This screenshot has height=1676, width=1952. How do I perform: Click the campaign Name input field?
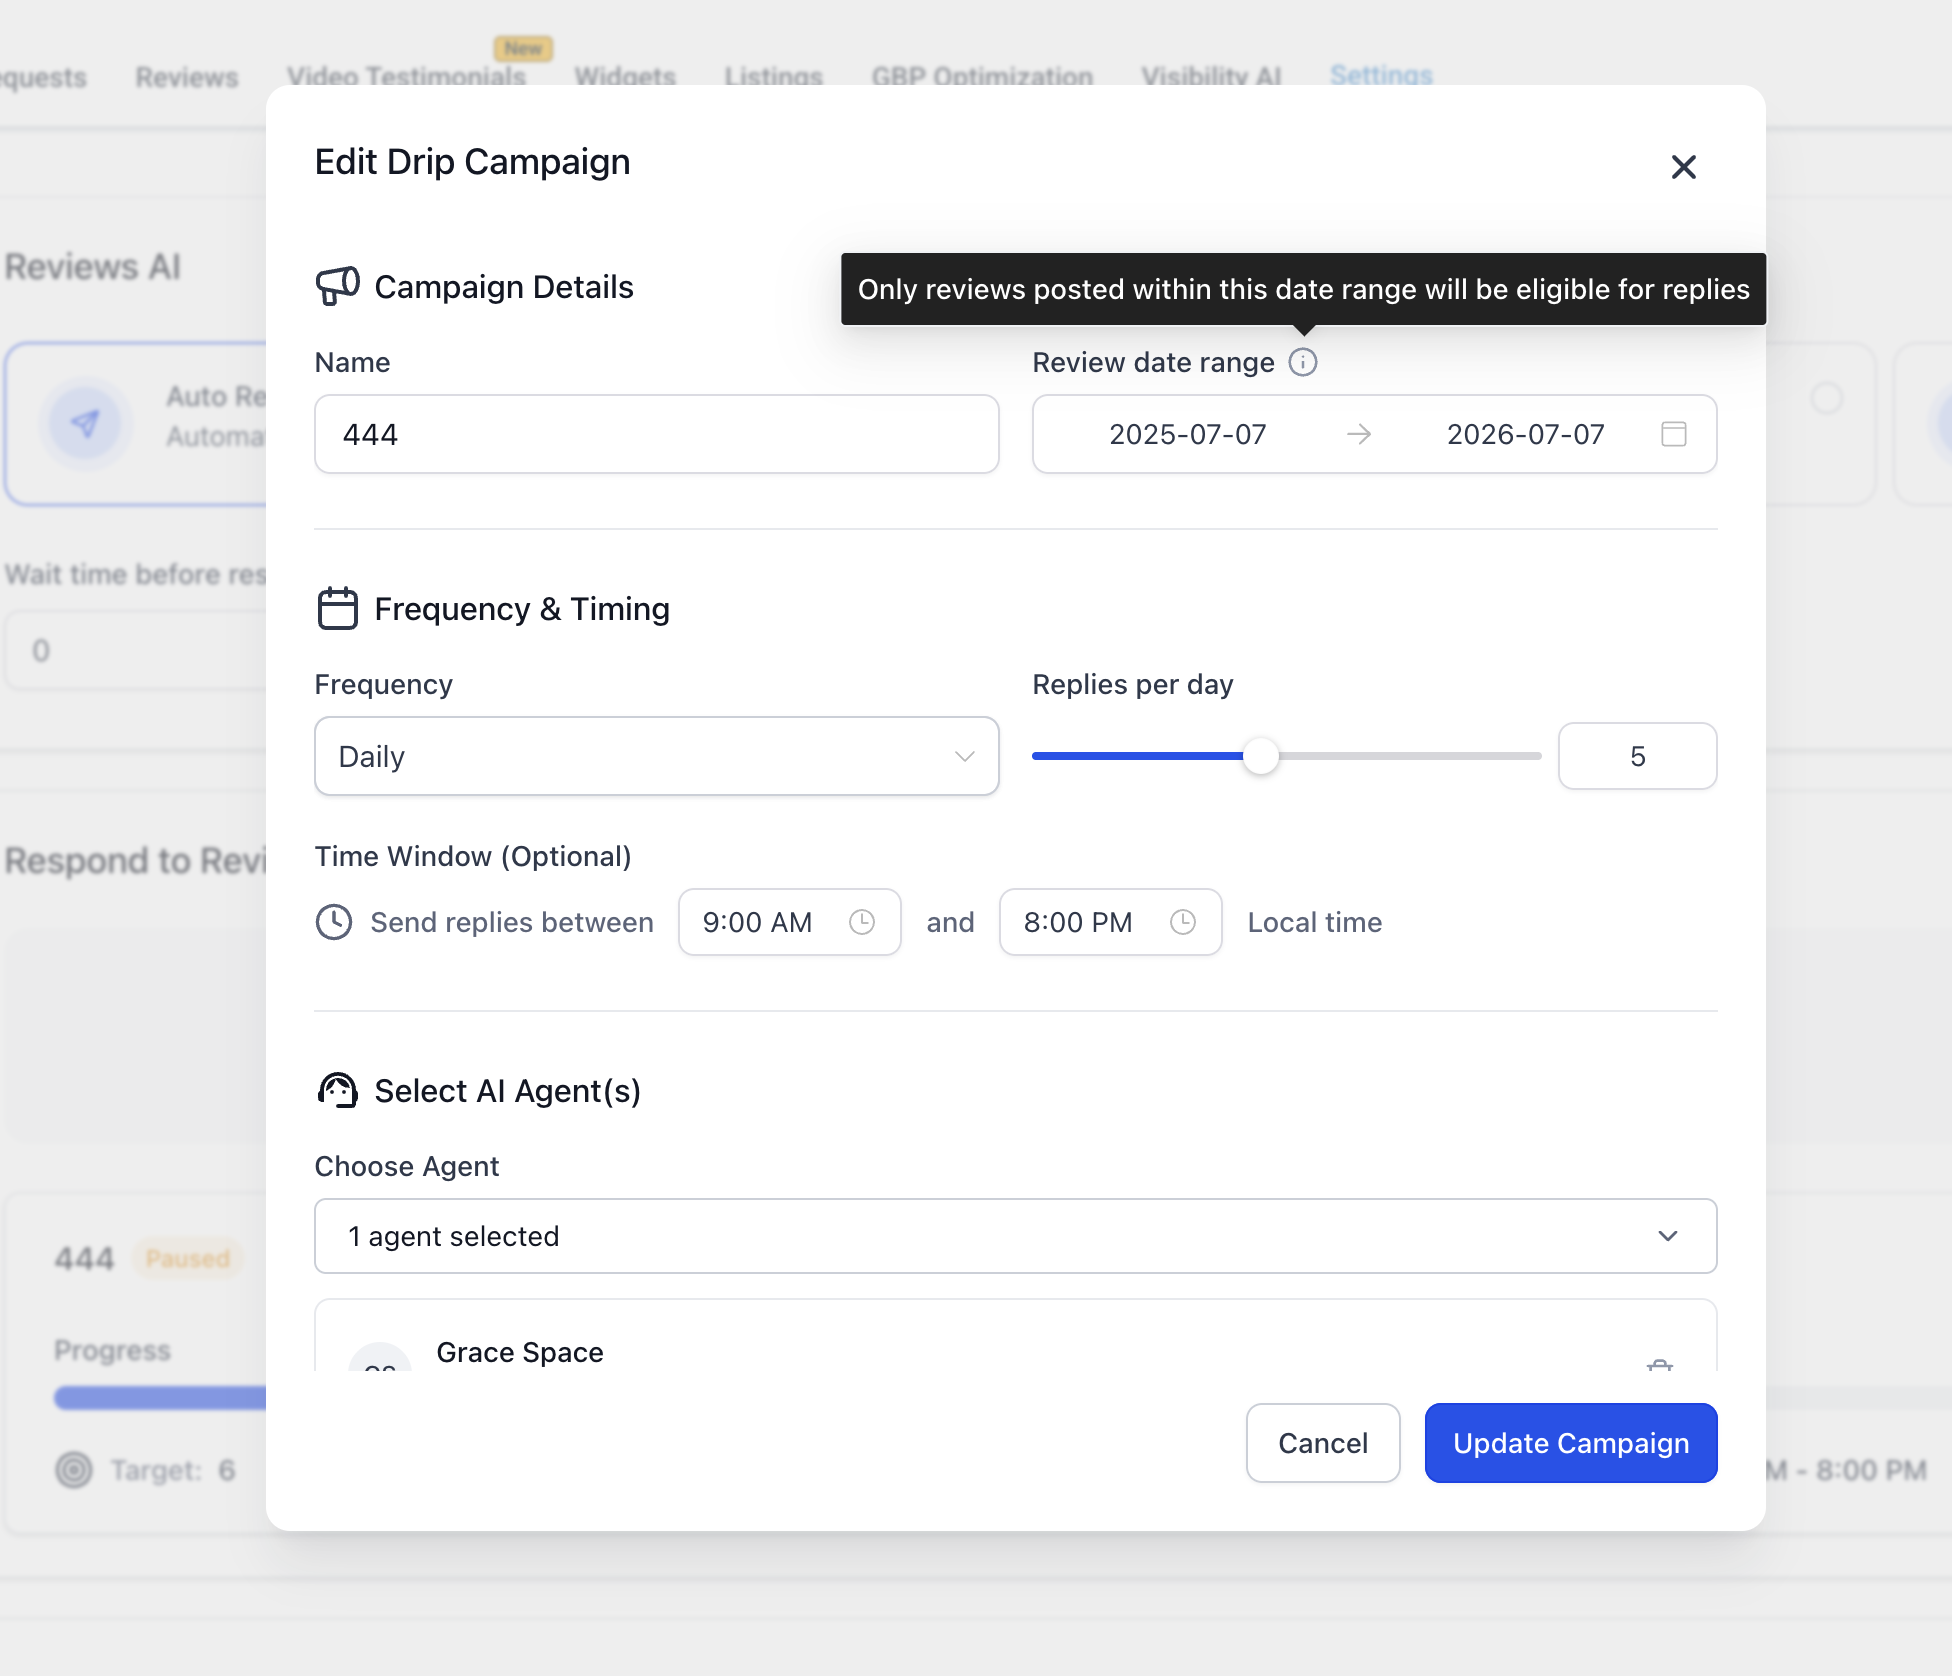pyautogui.click(x=657, y=434)
